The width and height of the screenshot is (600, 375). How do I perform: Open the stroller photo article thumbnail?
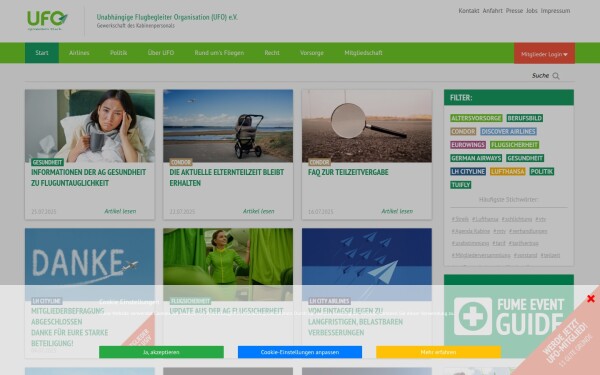[228, 126]
